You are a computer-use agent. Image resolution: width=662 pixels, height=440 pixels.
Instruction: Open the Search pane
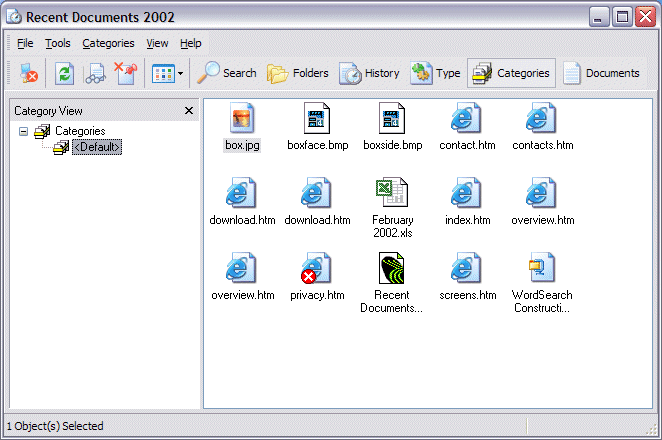[227, 73]
